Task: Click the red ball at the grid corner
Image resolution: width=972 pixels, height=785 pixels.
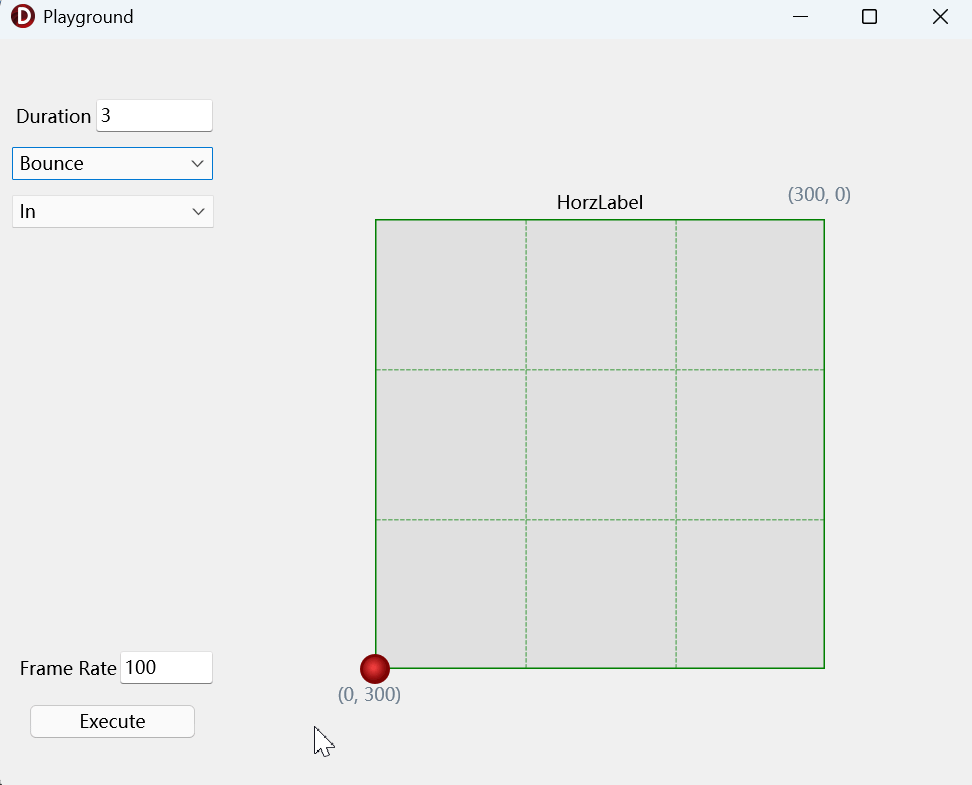Action: pos(375,669)
